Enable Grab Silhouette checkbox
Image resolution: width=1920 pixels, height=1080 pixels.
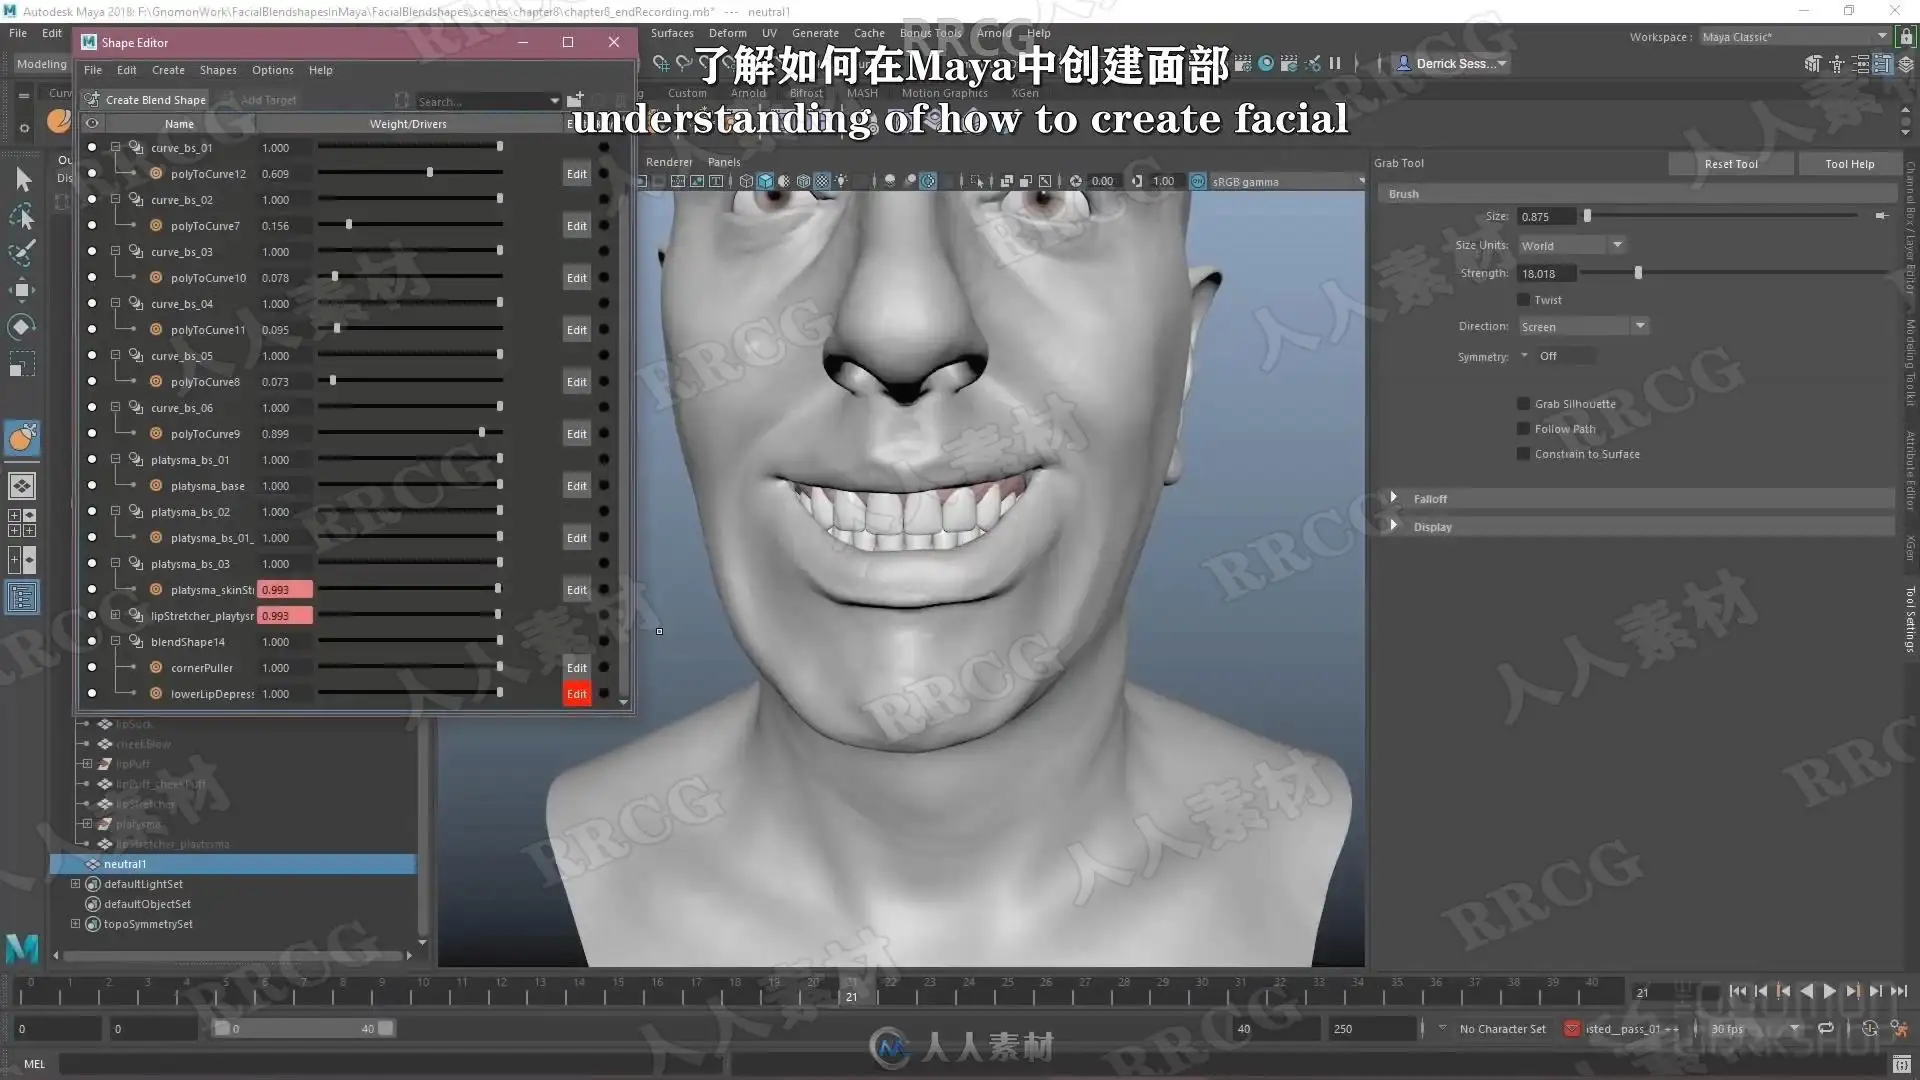click(1523, 404)
